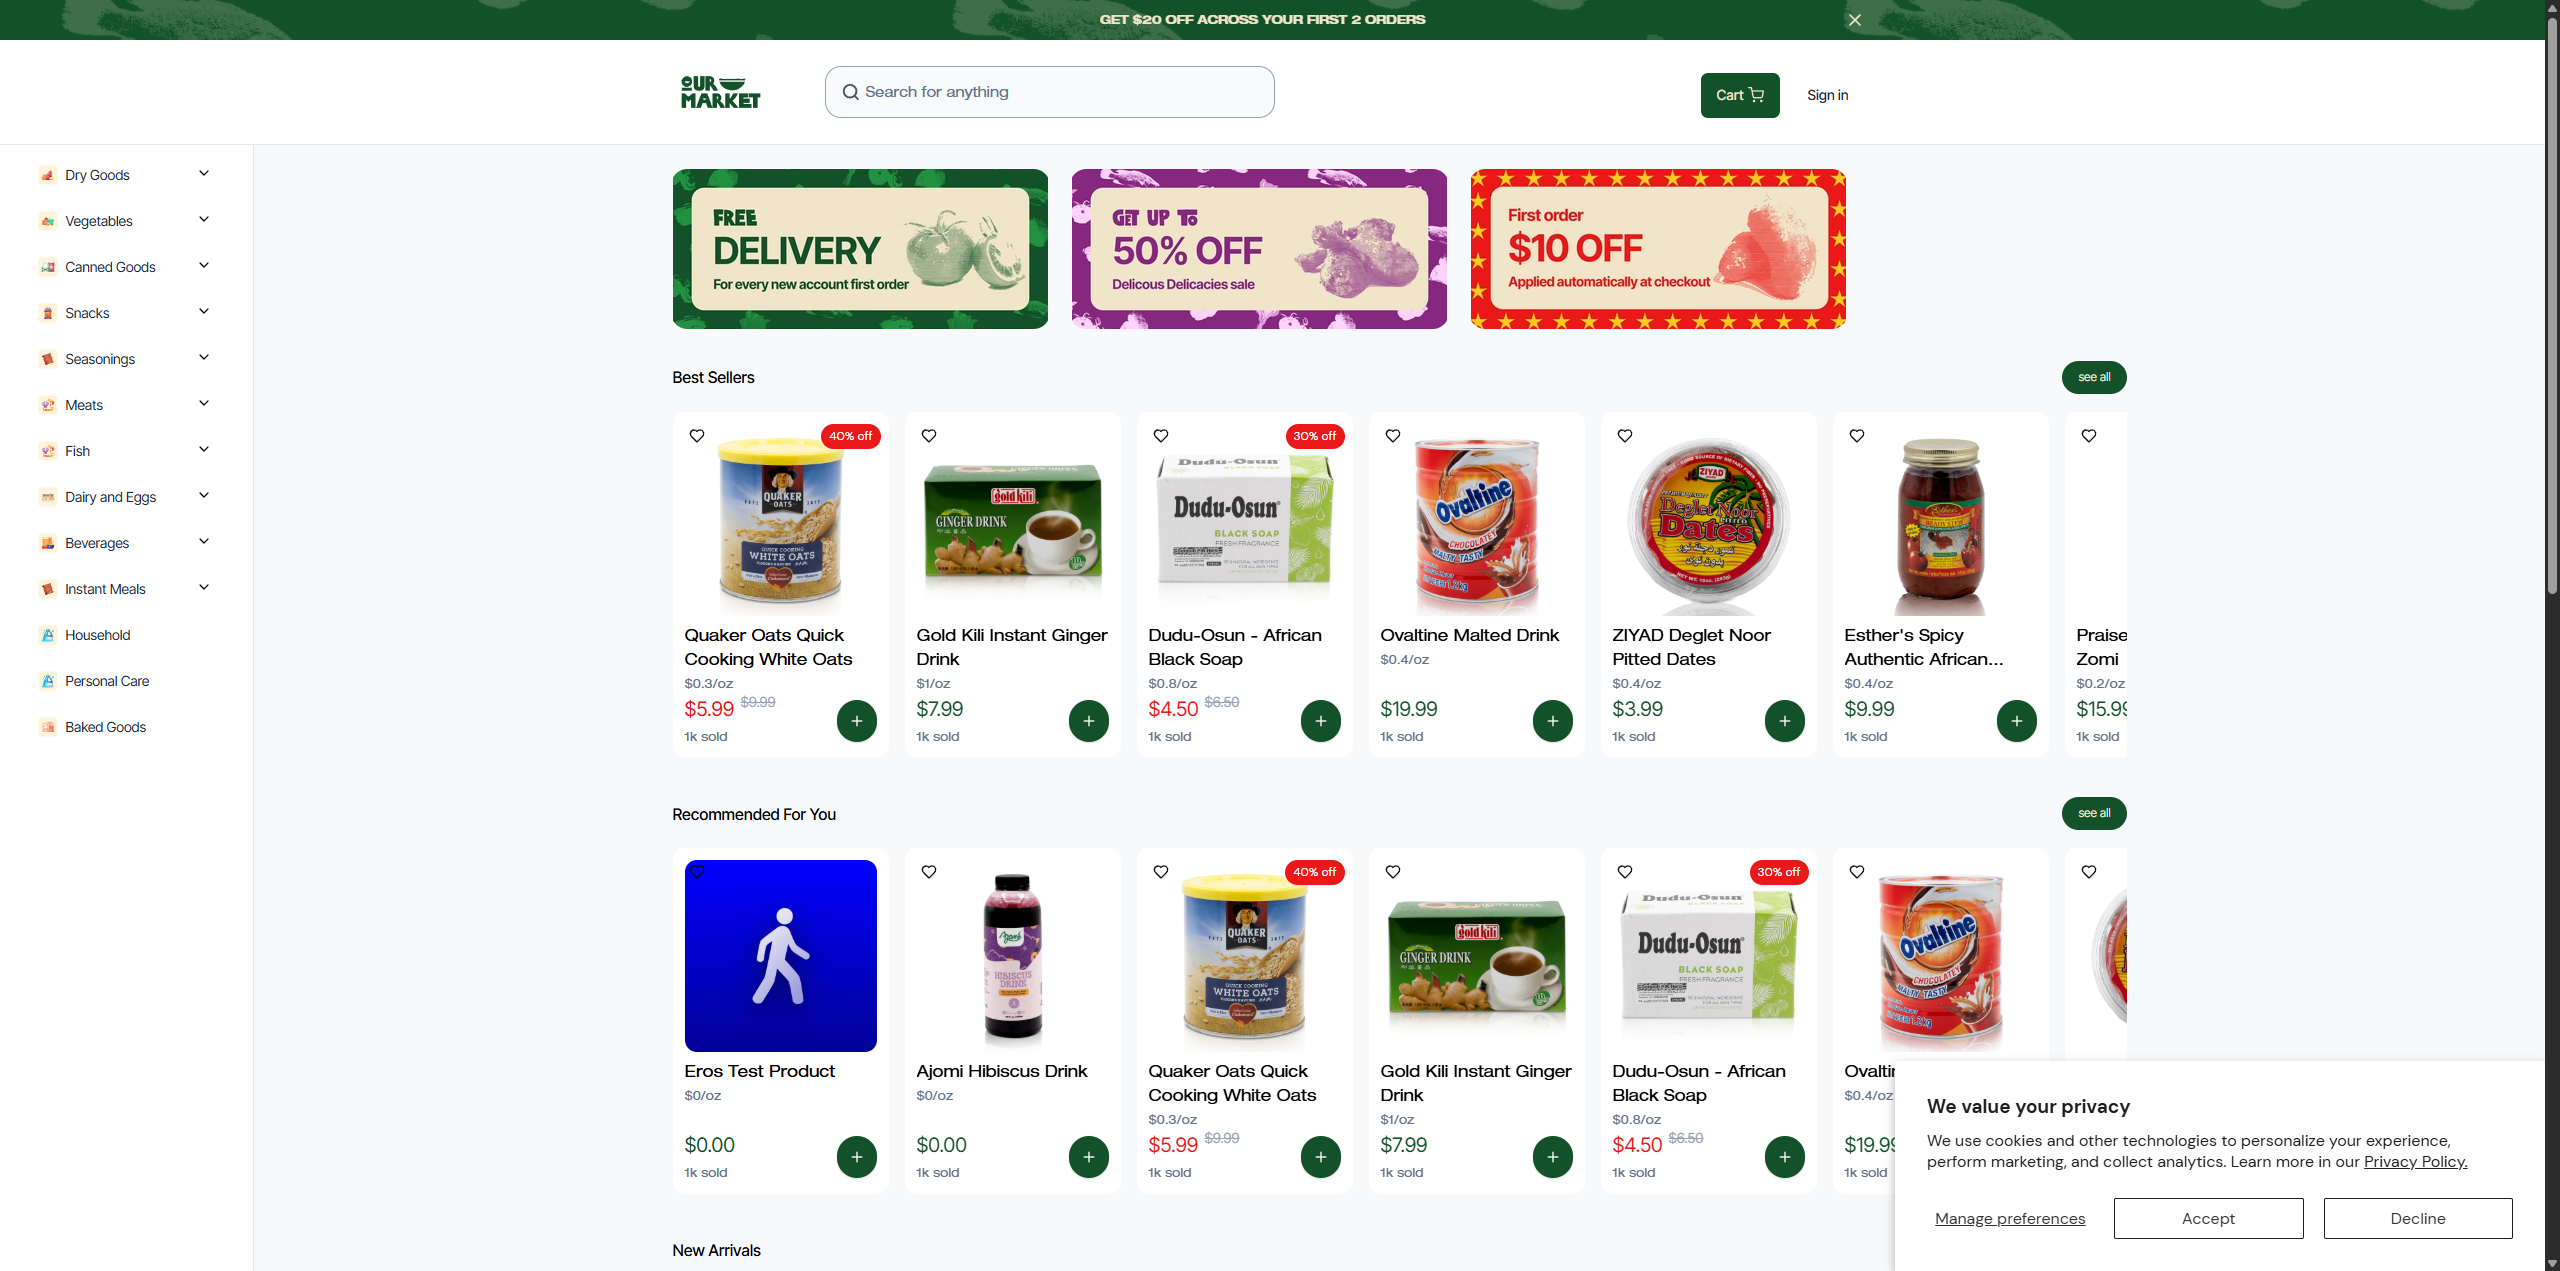Screen dimensions: 2560x1271
Task: Favorite the Ajomi Hibiscus Drink
Action: pyautogui.click(x=929, y=872)
